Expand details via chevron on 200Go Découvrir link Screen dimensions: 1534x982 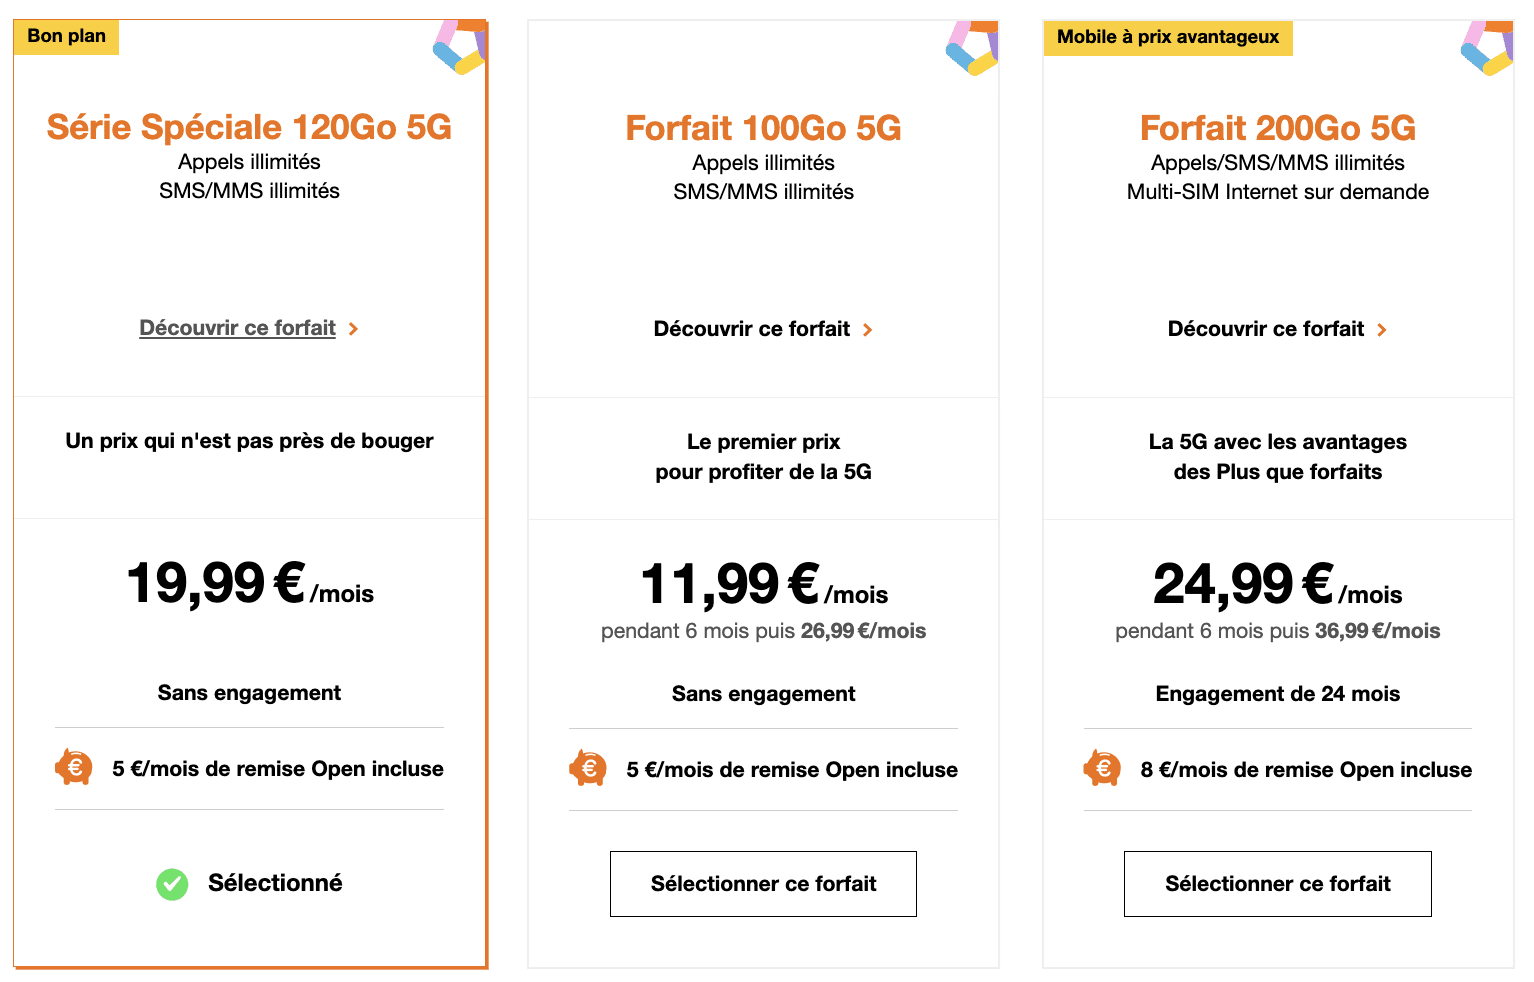coord(1383,329)
